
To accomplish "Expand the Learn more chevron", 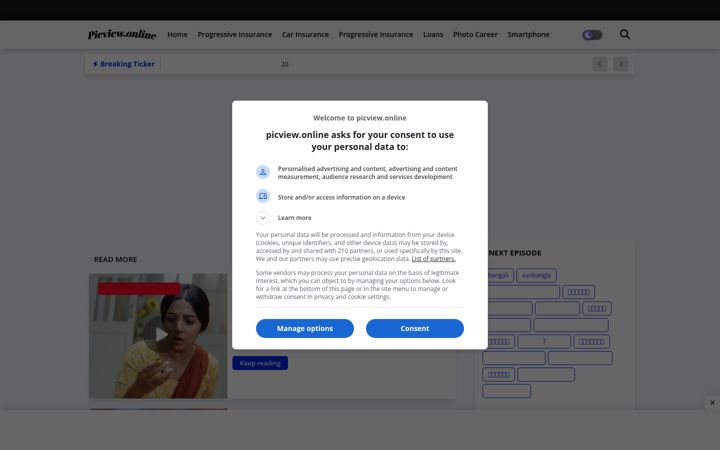I will [x=263, y=218].
